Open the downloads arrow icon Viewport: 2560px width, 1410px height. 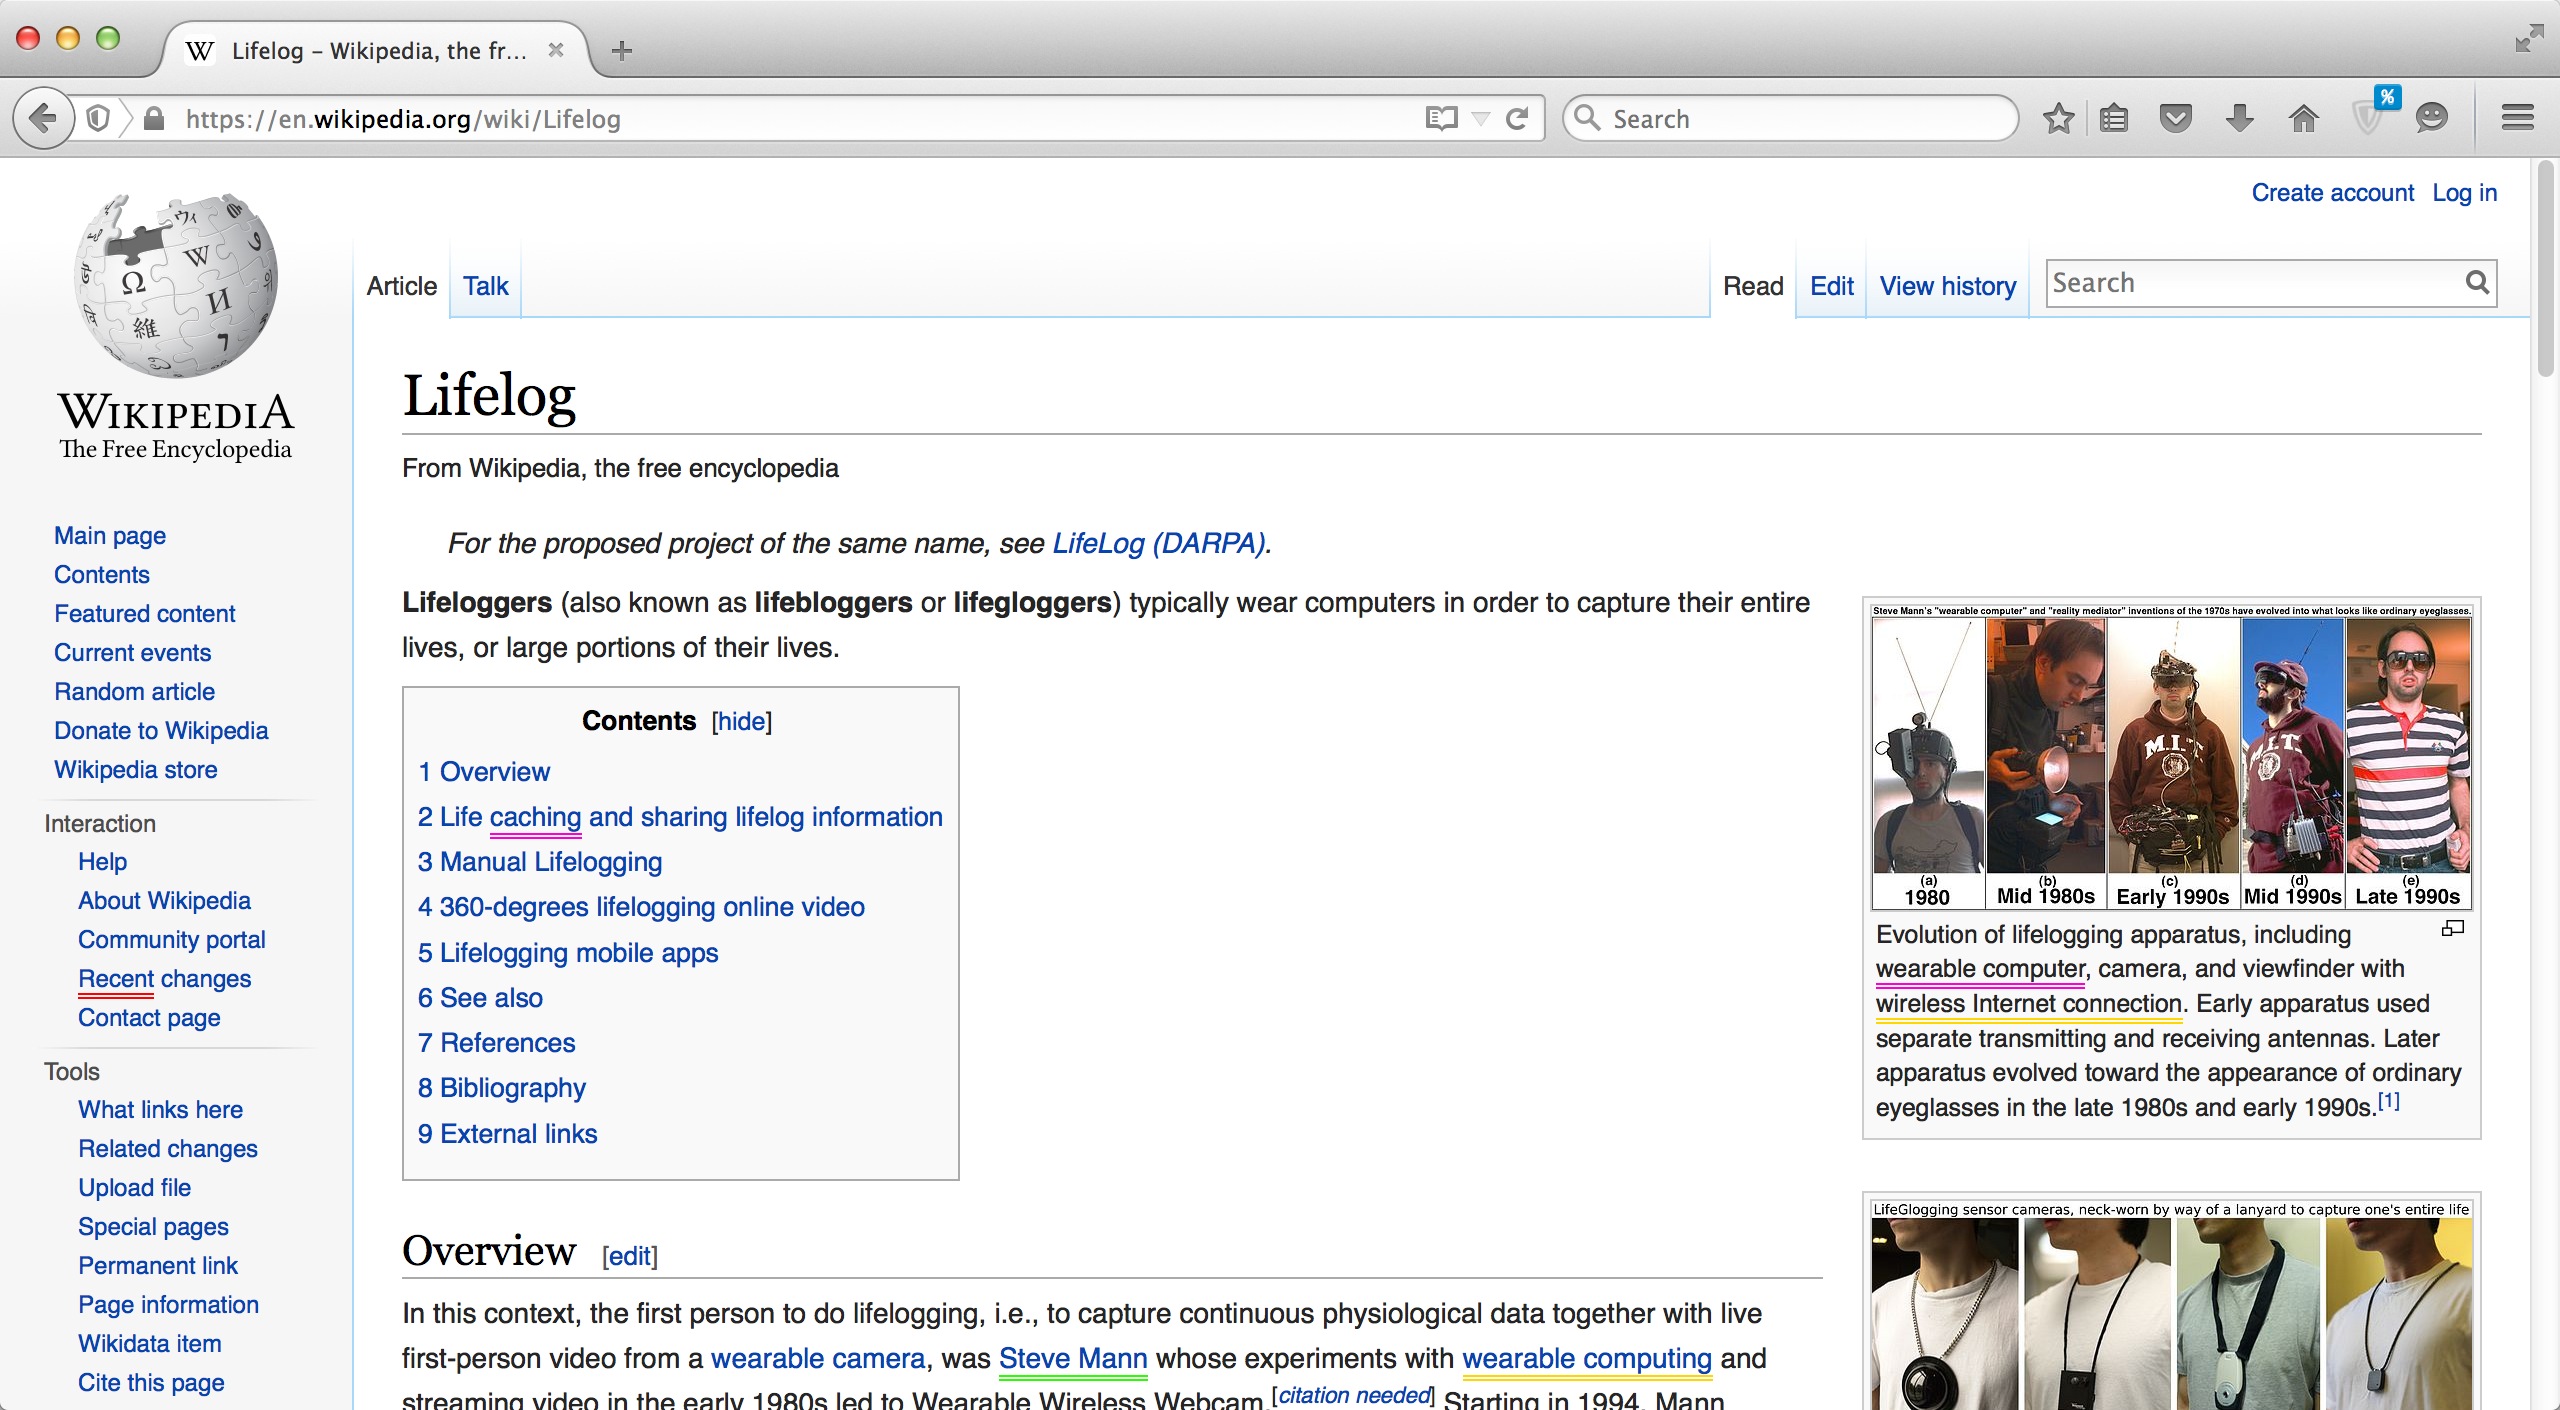point(2240,119)
